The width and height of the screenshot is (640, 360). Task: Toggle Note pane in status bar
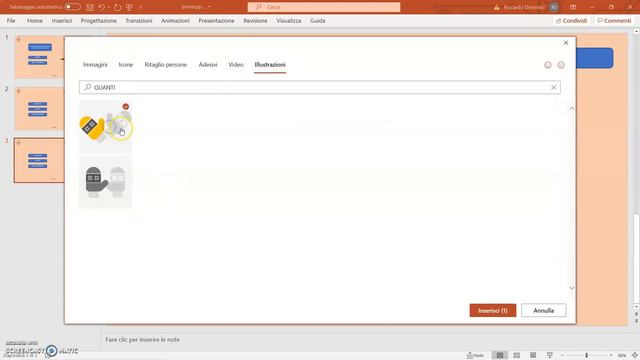(x=475, y=356)
